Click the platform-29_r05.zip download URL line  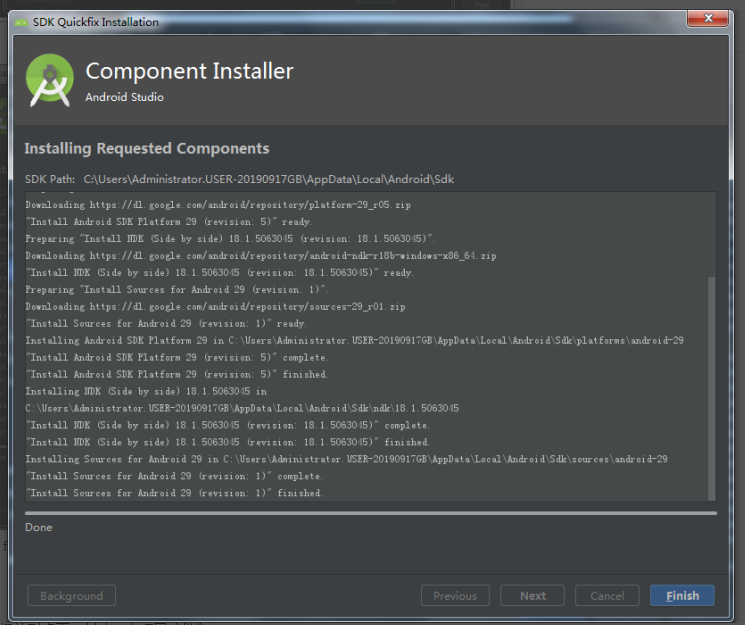[x=218, y=205]
